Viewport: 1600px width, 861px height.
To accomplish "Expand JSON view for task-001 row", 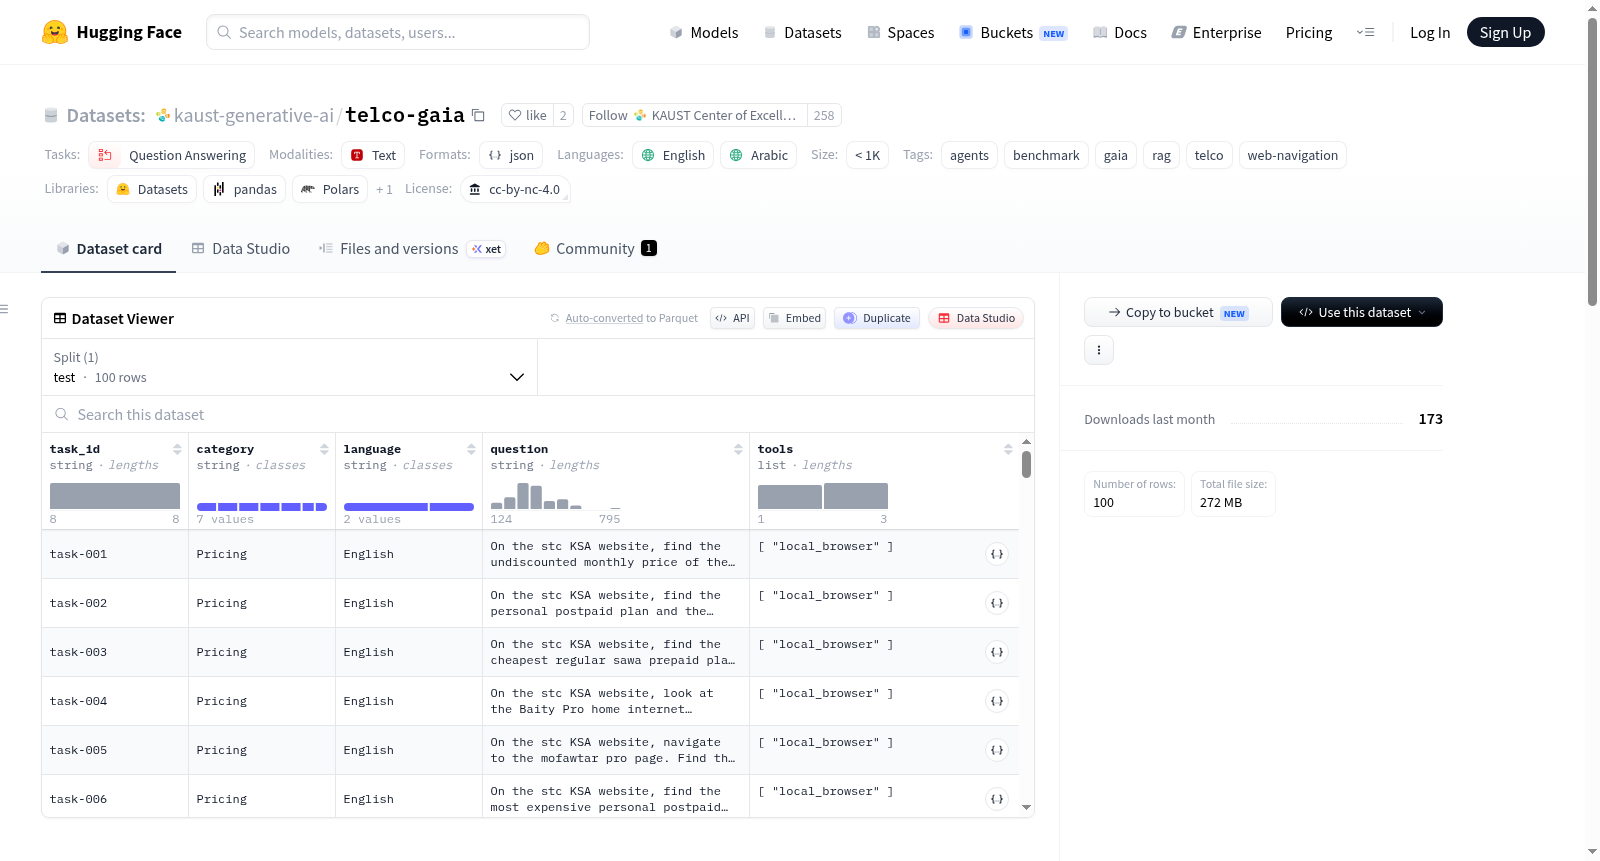I will (997, 554).
